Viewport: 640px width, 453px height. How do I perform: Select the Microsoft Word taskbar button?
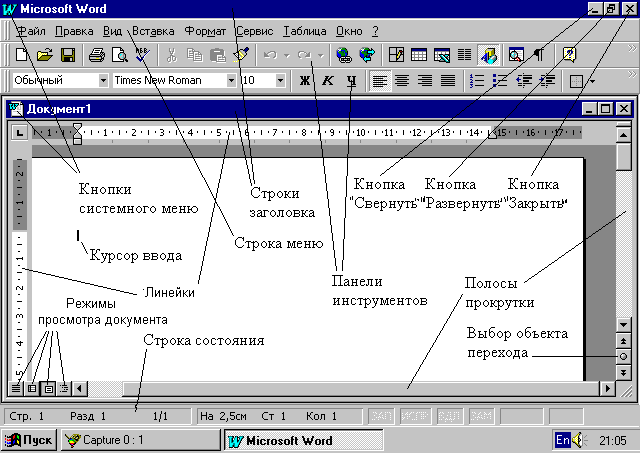tap(304, 440)
